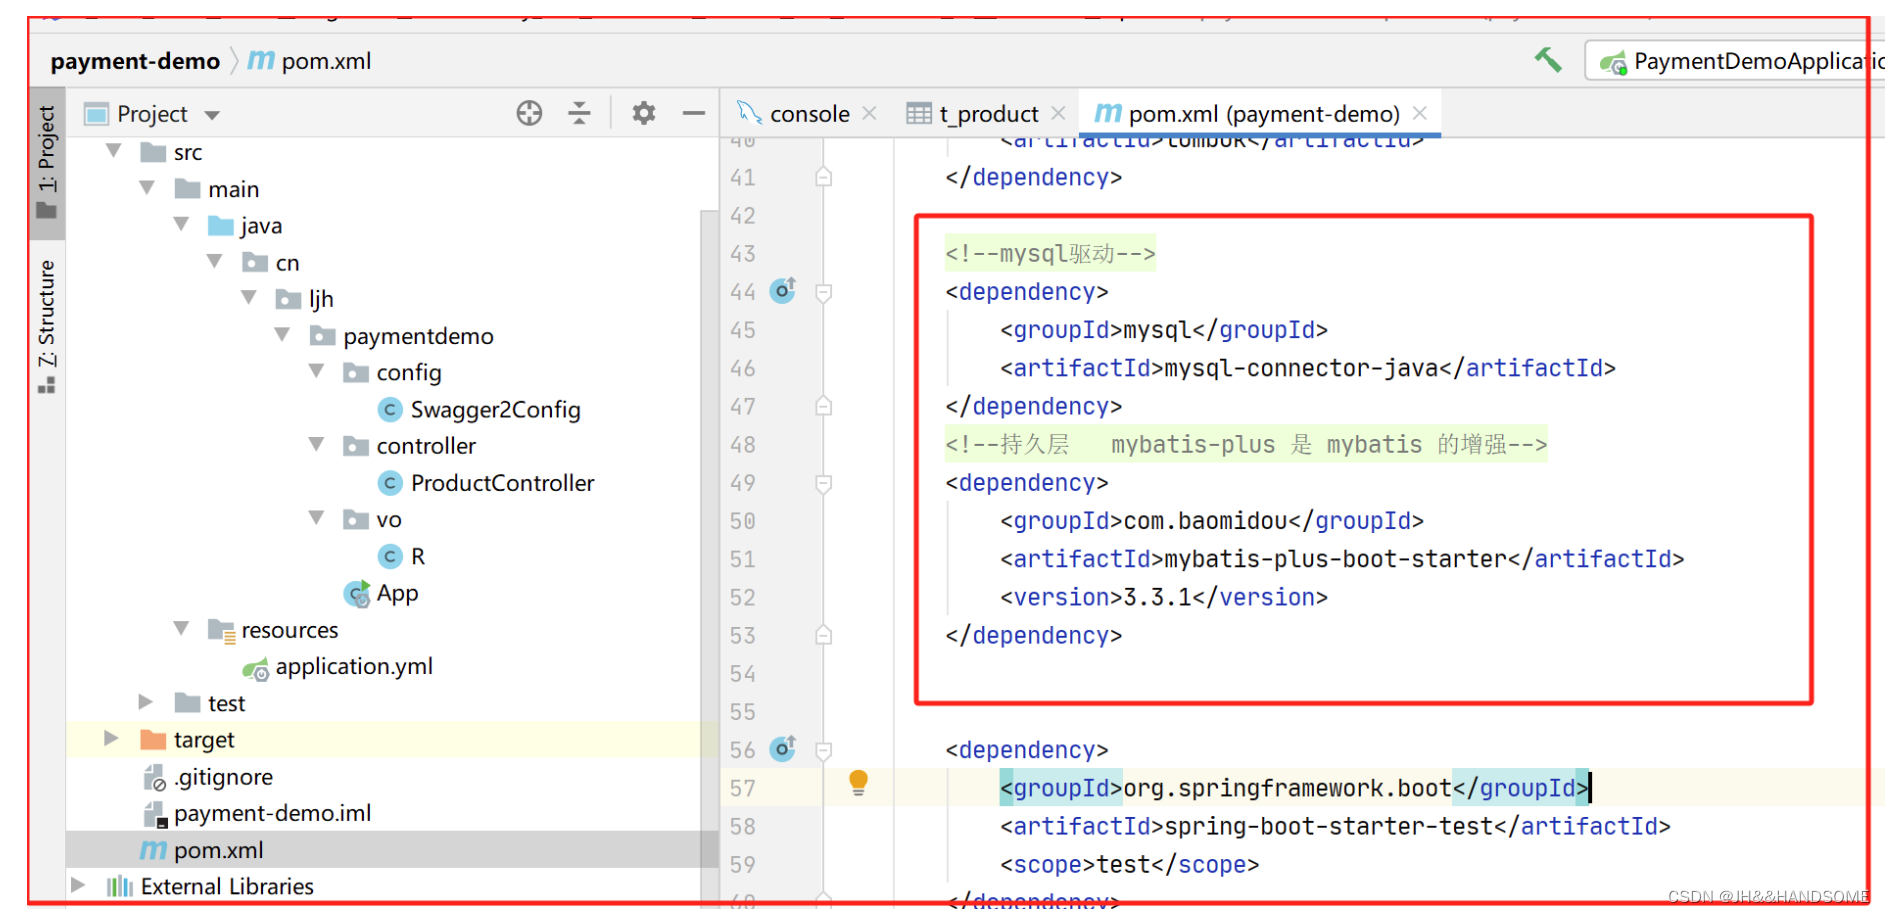
Task: Fold the dependency block at line 56
Action: 824,750
